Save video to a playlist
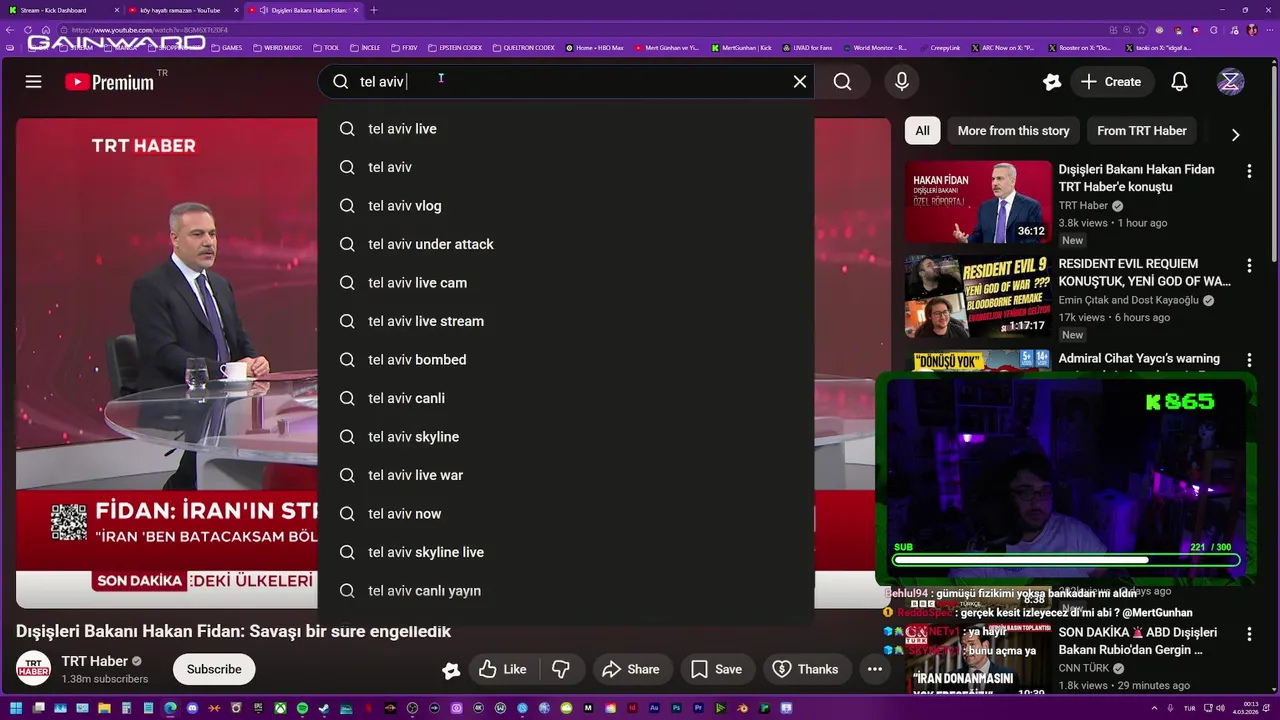The width and height of the screenshot is (1280, 720). coord(717,669)
